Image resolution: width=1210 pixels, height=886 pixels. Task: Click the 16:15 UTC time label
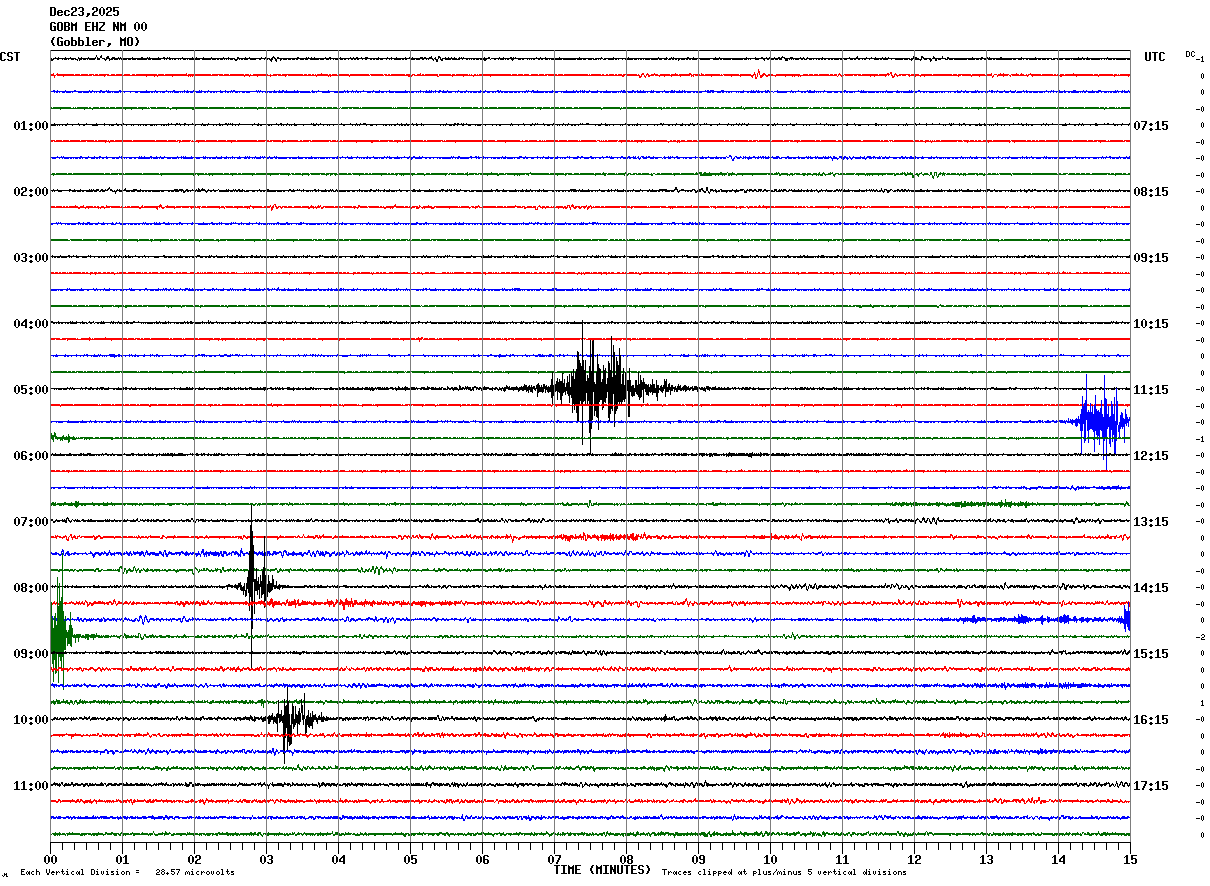[1151, 720]
